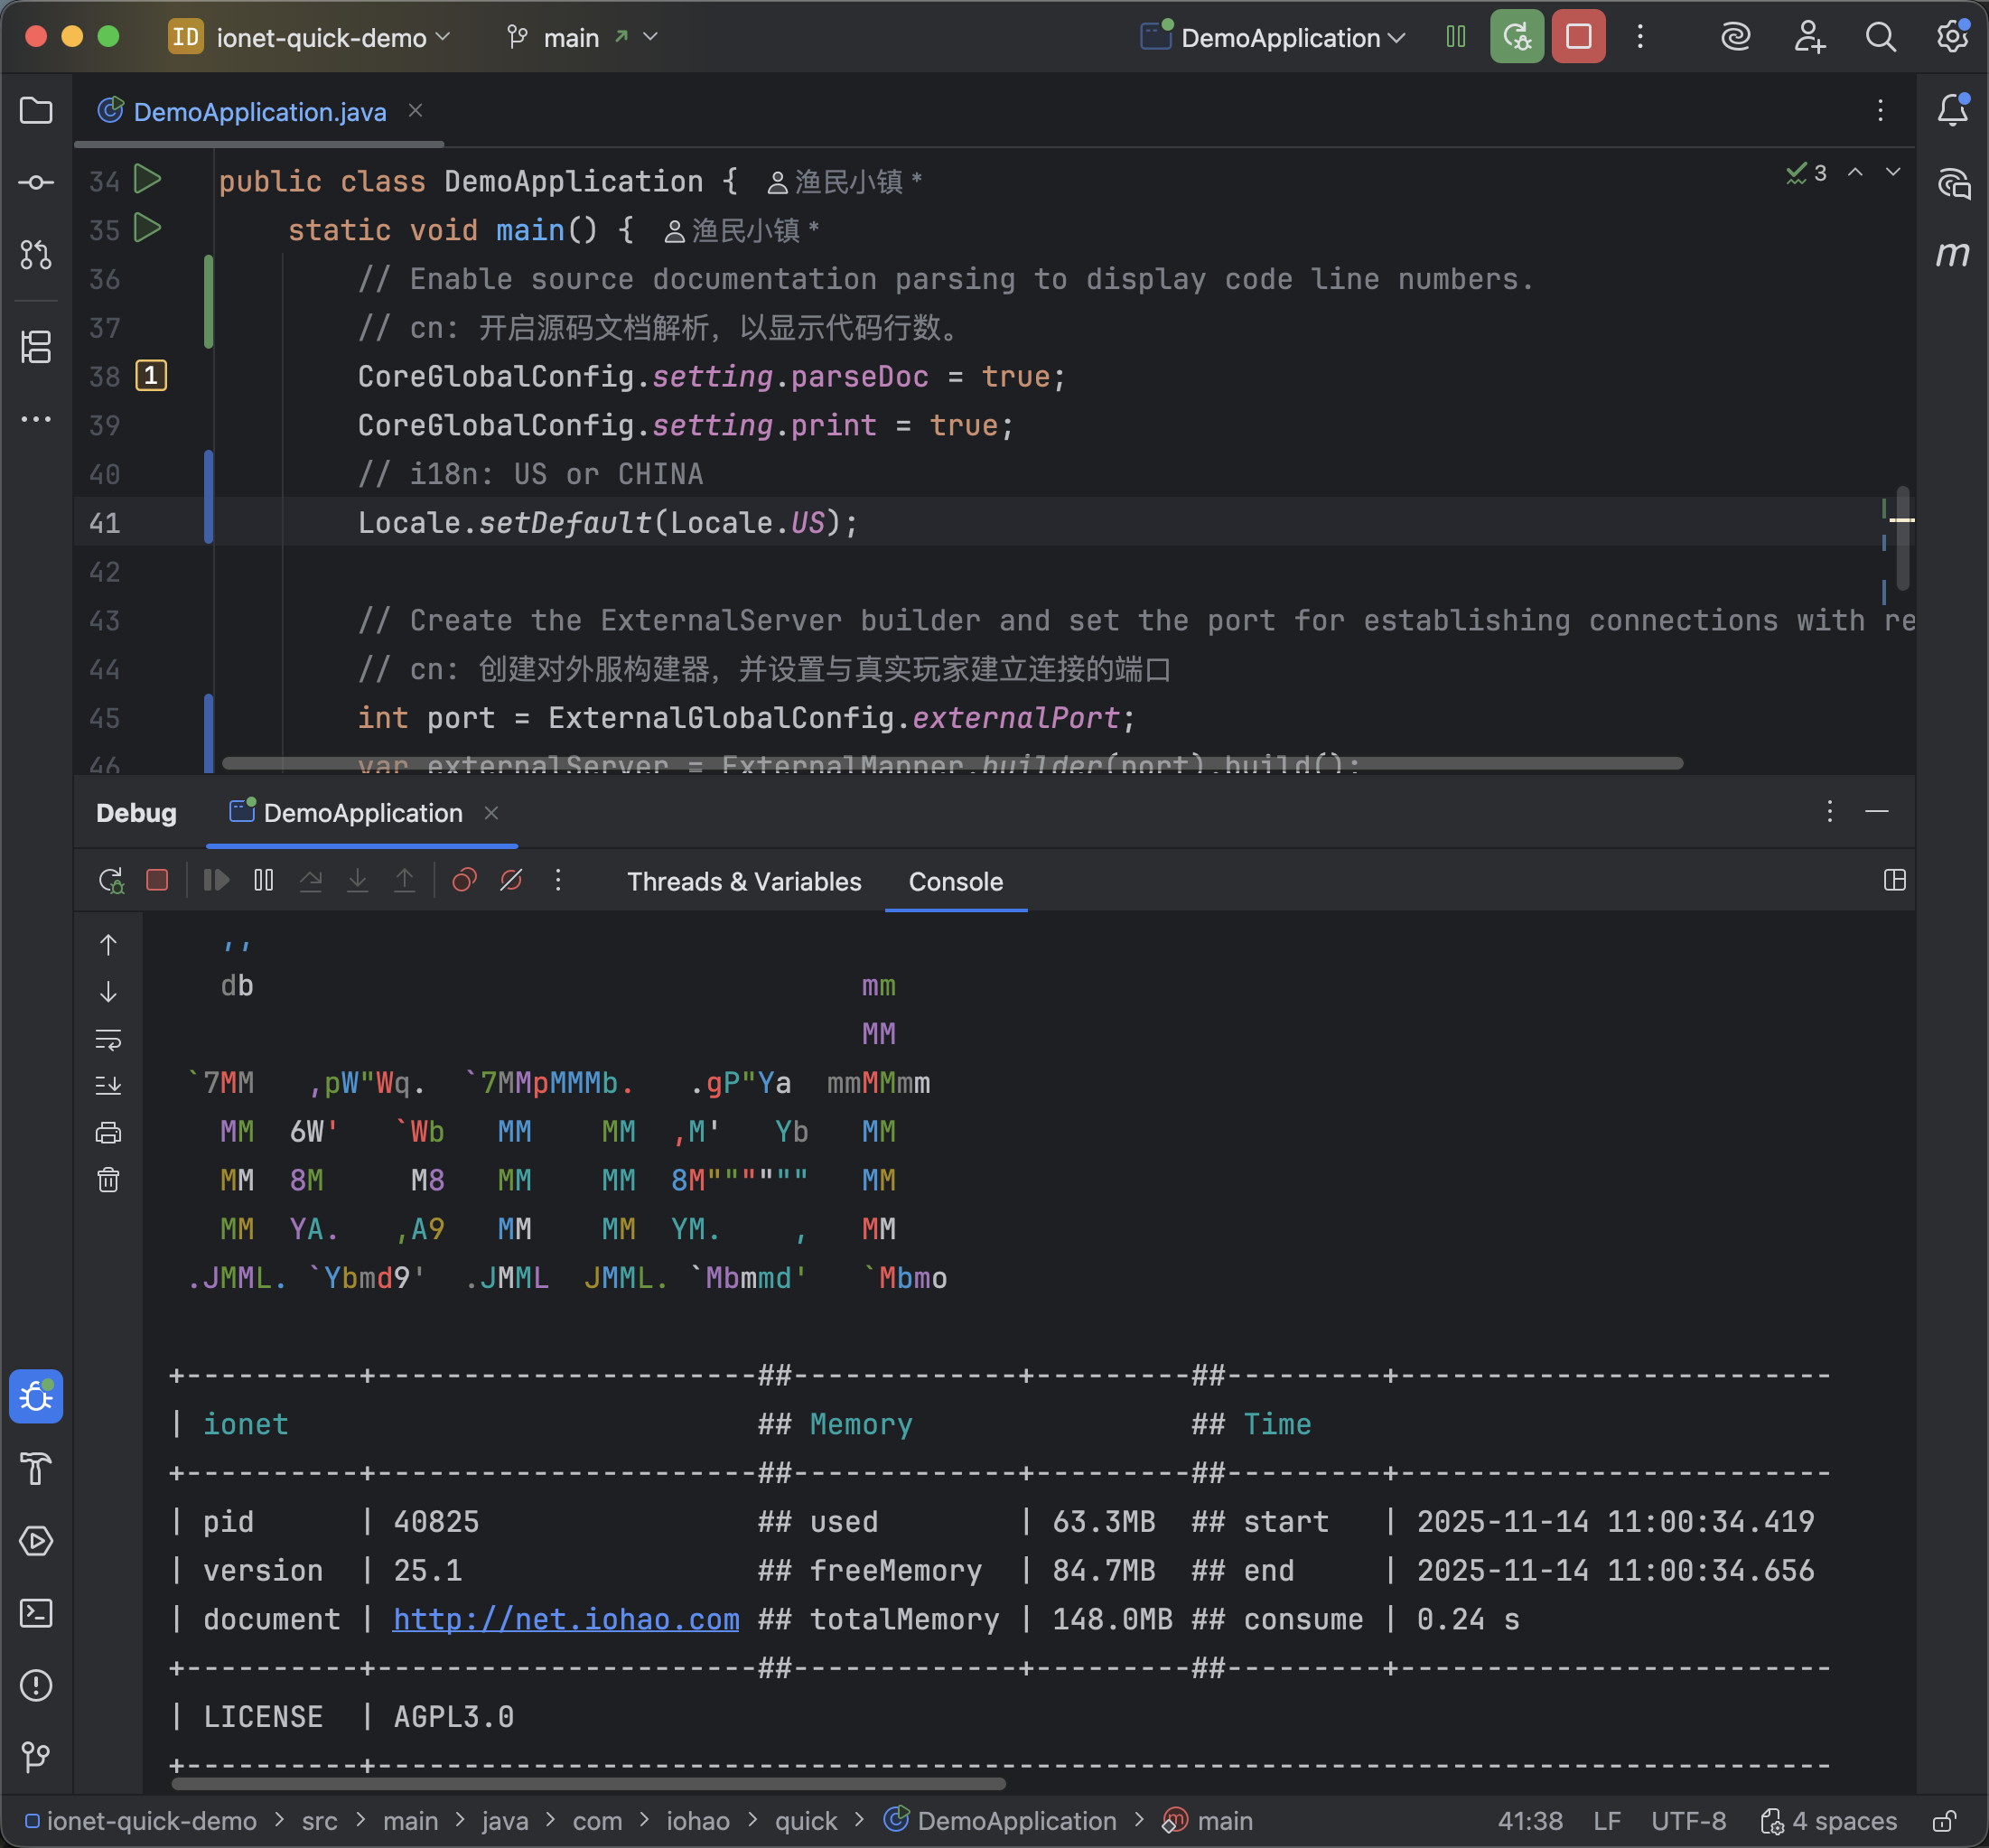Select the DemoApplication.java editor tab
Viewport: 1989px width, 1848px height.
pyautogui.click(x=259, y=112)
